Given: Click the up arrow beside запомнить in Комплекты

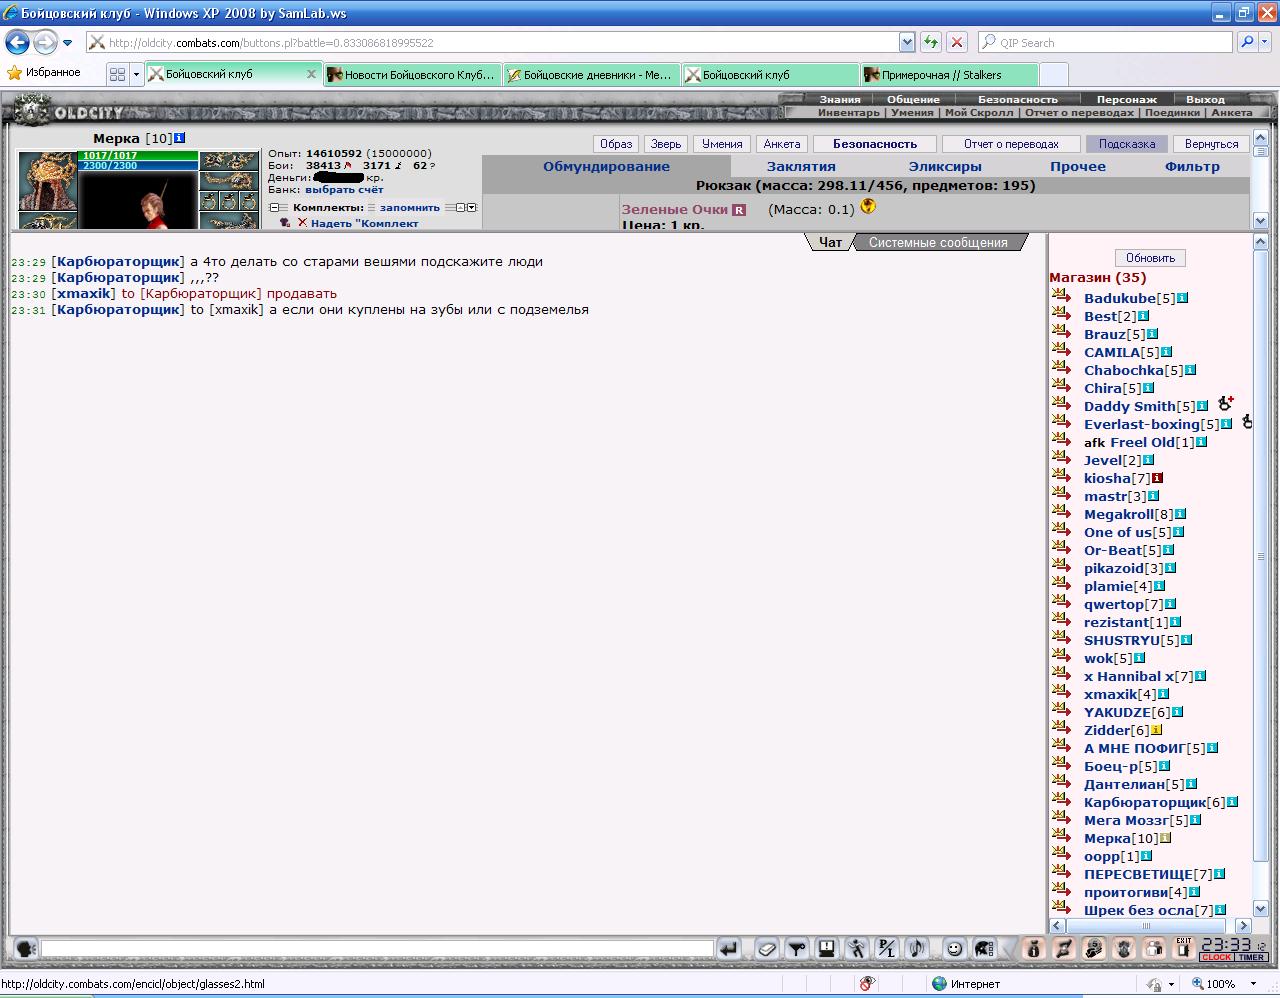Looking at the screenshot, I should point(460,207).
